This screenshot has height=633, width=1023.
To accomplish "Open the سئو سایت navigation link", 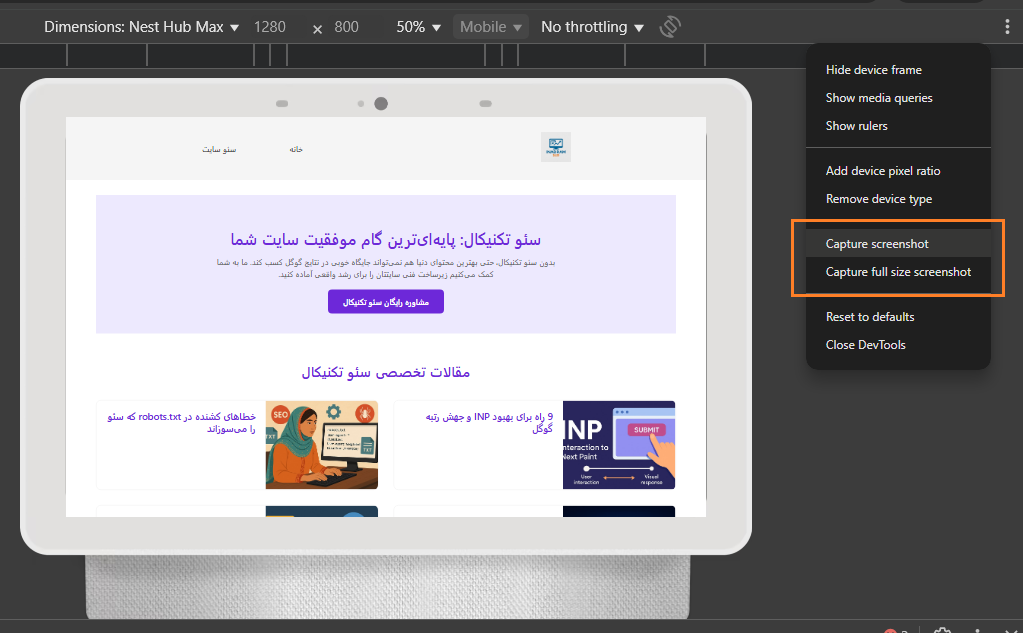I will click(219, 149).
